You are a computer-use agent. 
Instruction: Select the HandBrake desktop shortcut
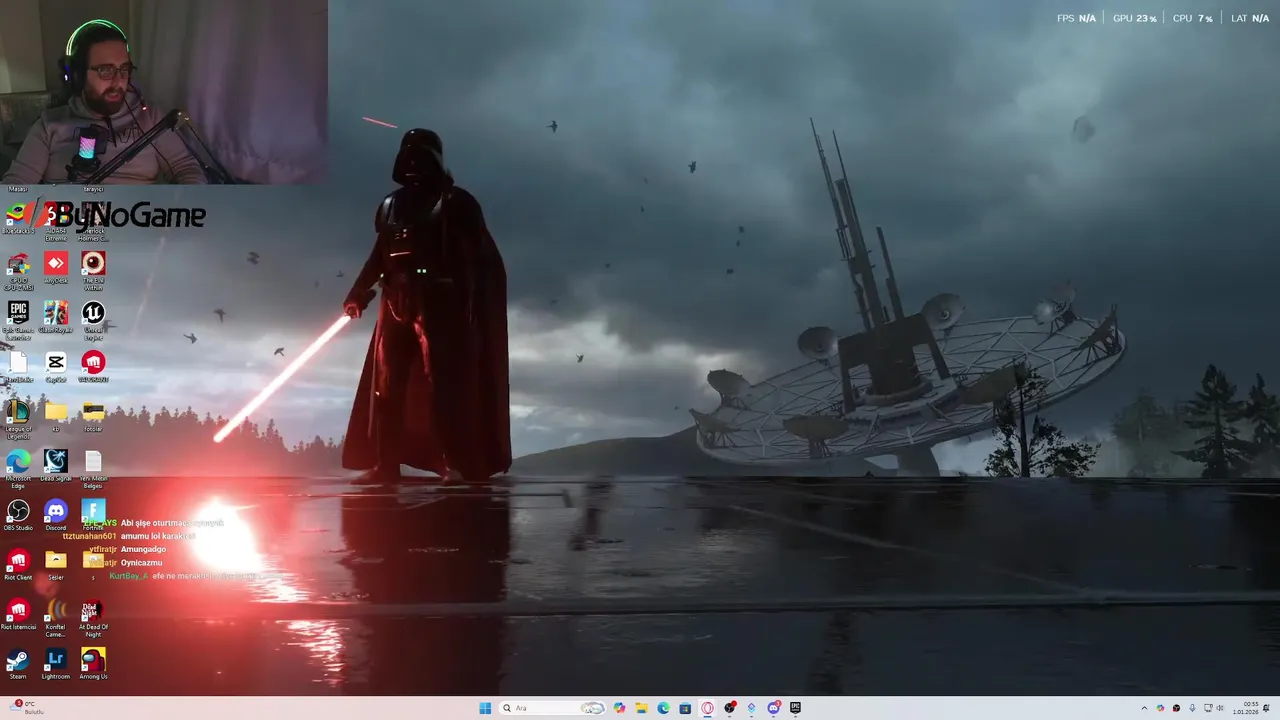(18, 367)
